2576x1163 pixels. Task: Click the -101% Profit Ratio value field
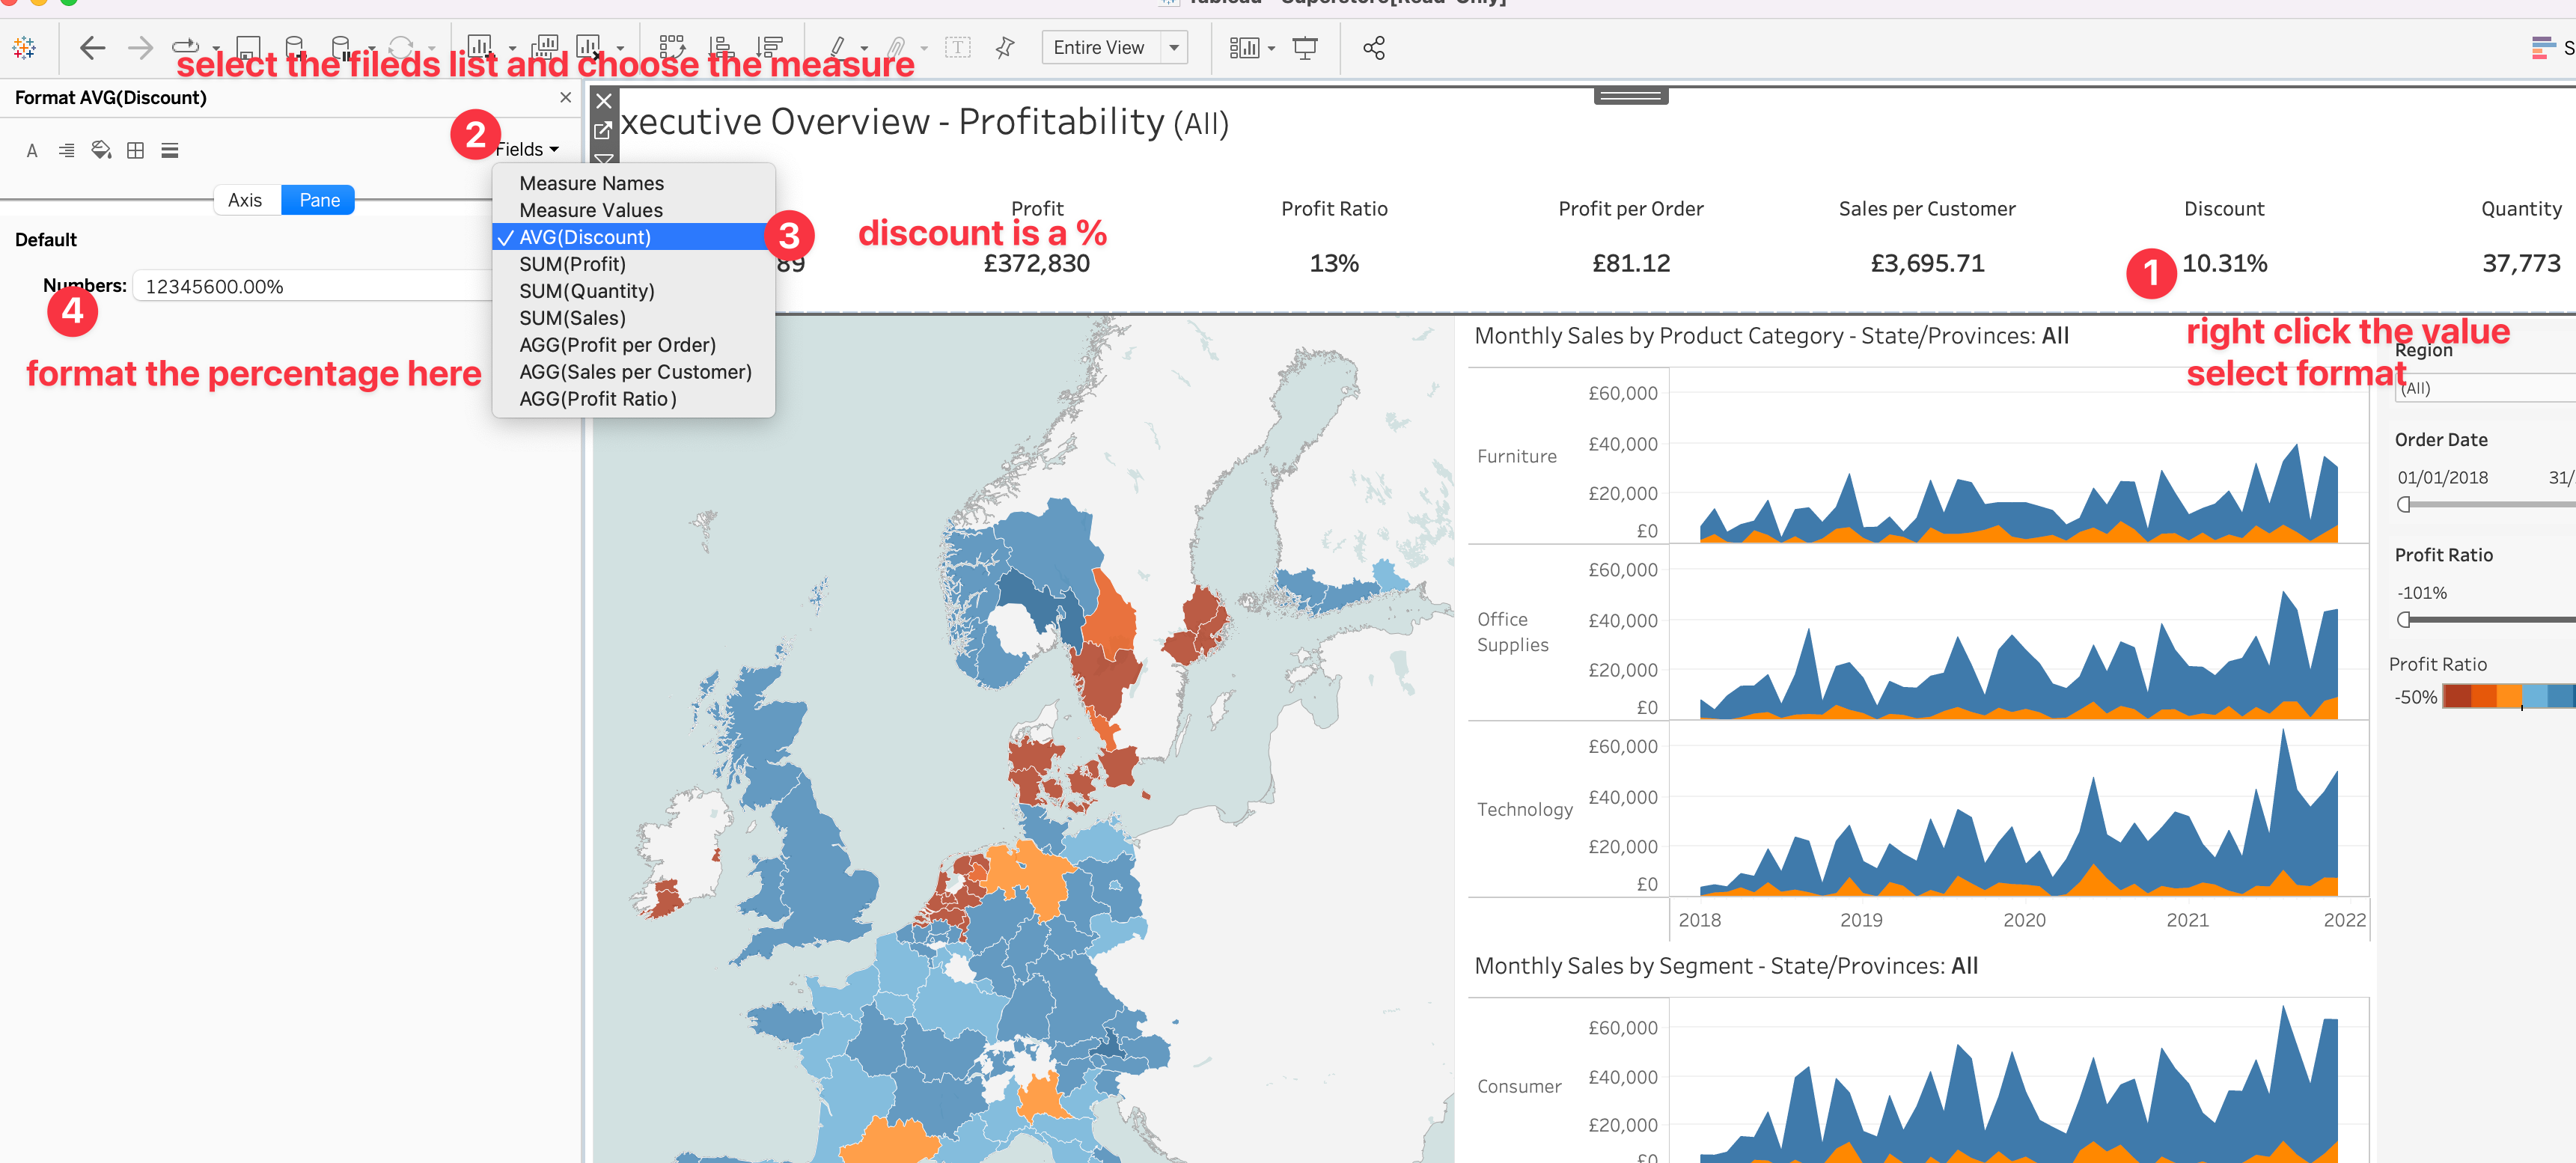(2422, 593)
